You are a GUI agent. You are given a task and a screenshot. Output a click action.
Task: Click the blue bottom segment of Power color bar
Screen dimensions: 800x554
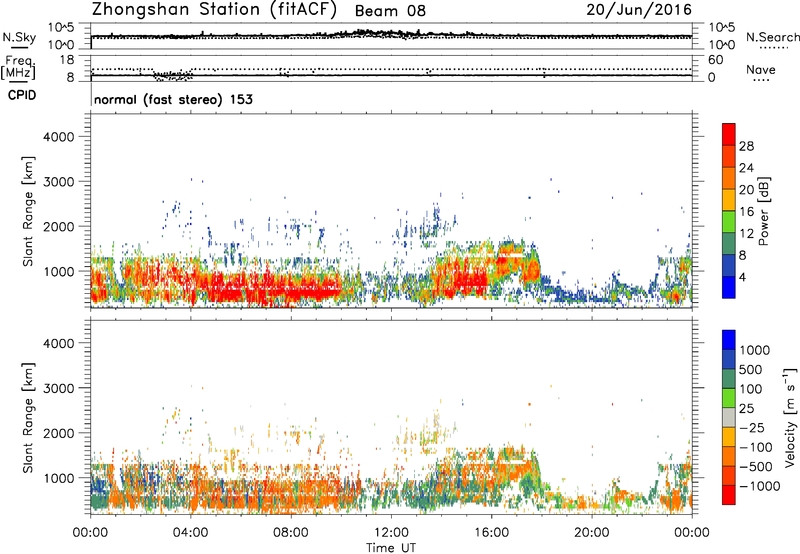tap(729, 287)
